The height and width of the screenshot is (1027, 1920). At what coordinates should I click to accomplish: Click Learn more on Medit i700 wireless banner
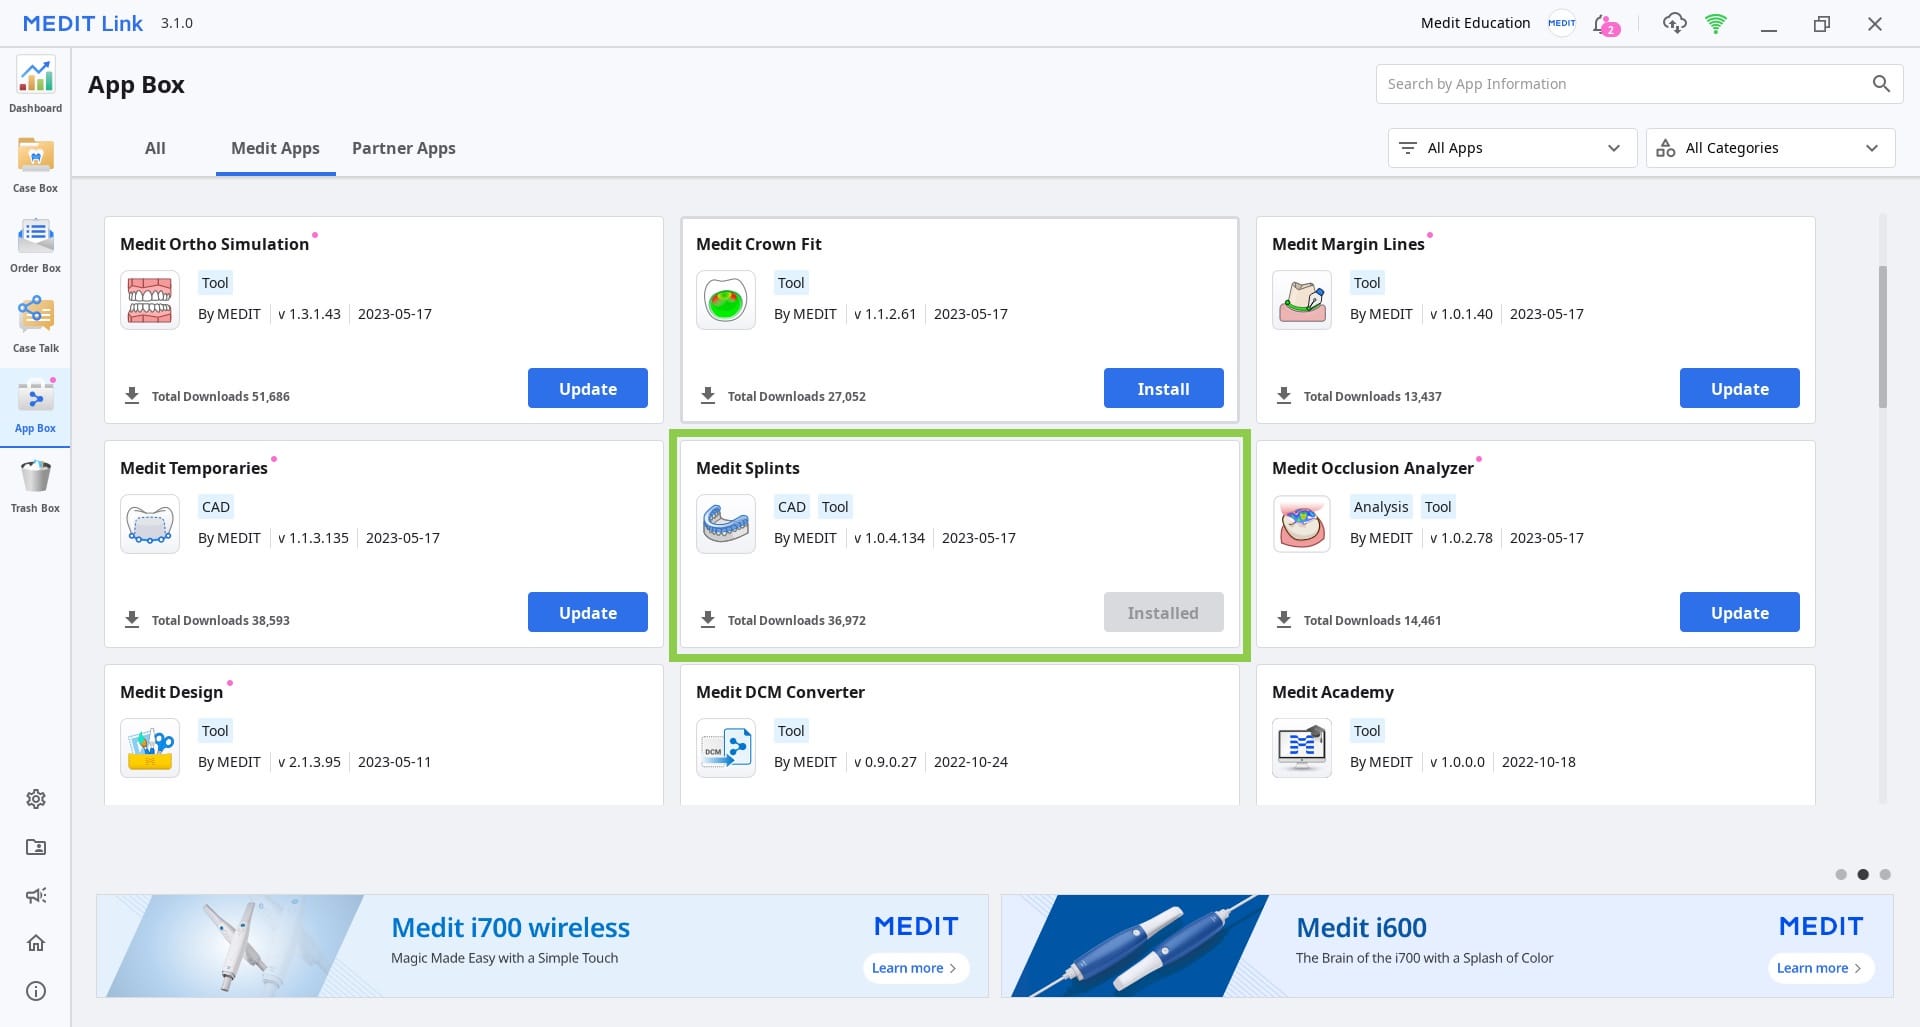[x=915, y=968]
